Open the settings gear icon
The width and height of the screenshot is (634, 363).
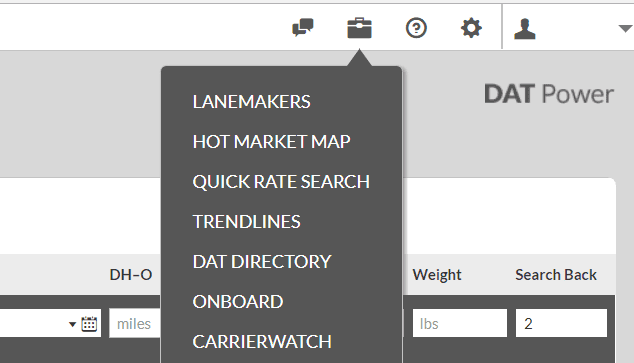click(471, 28)
